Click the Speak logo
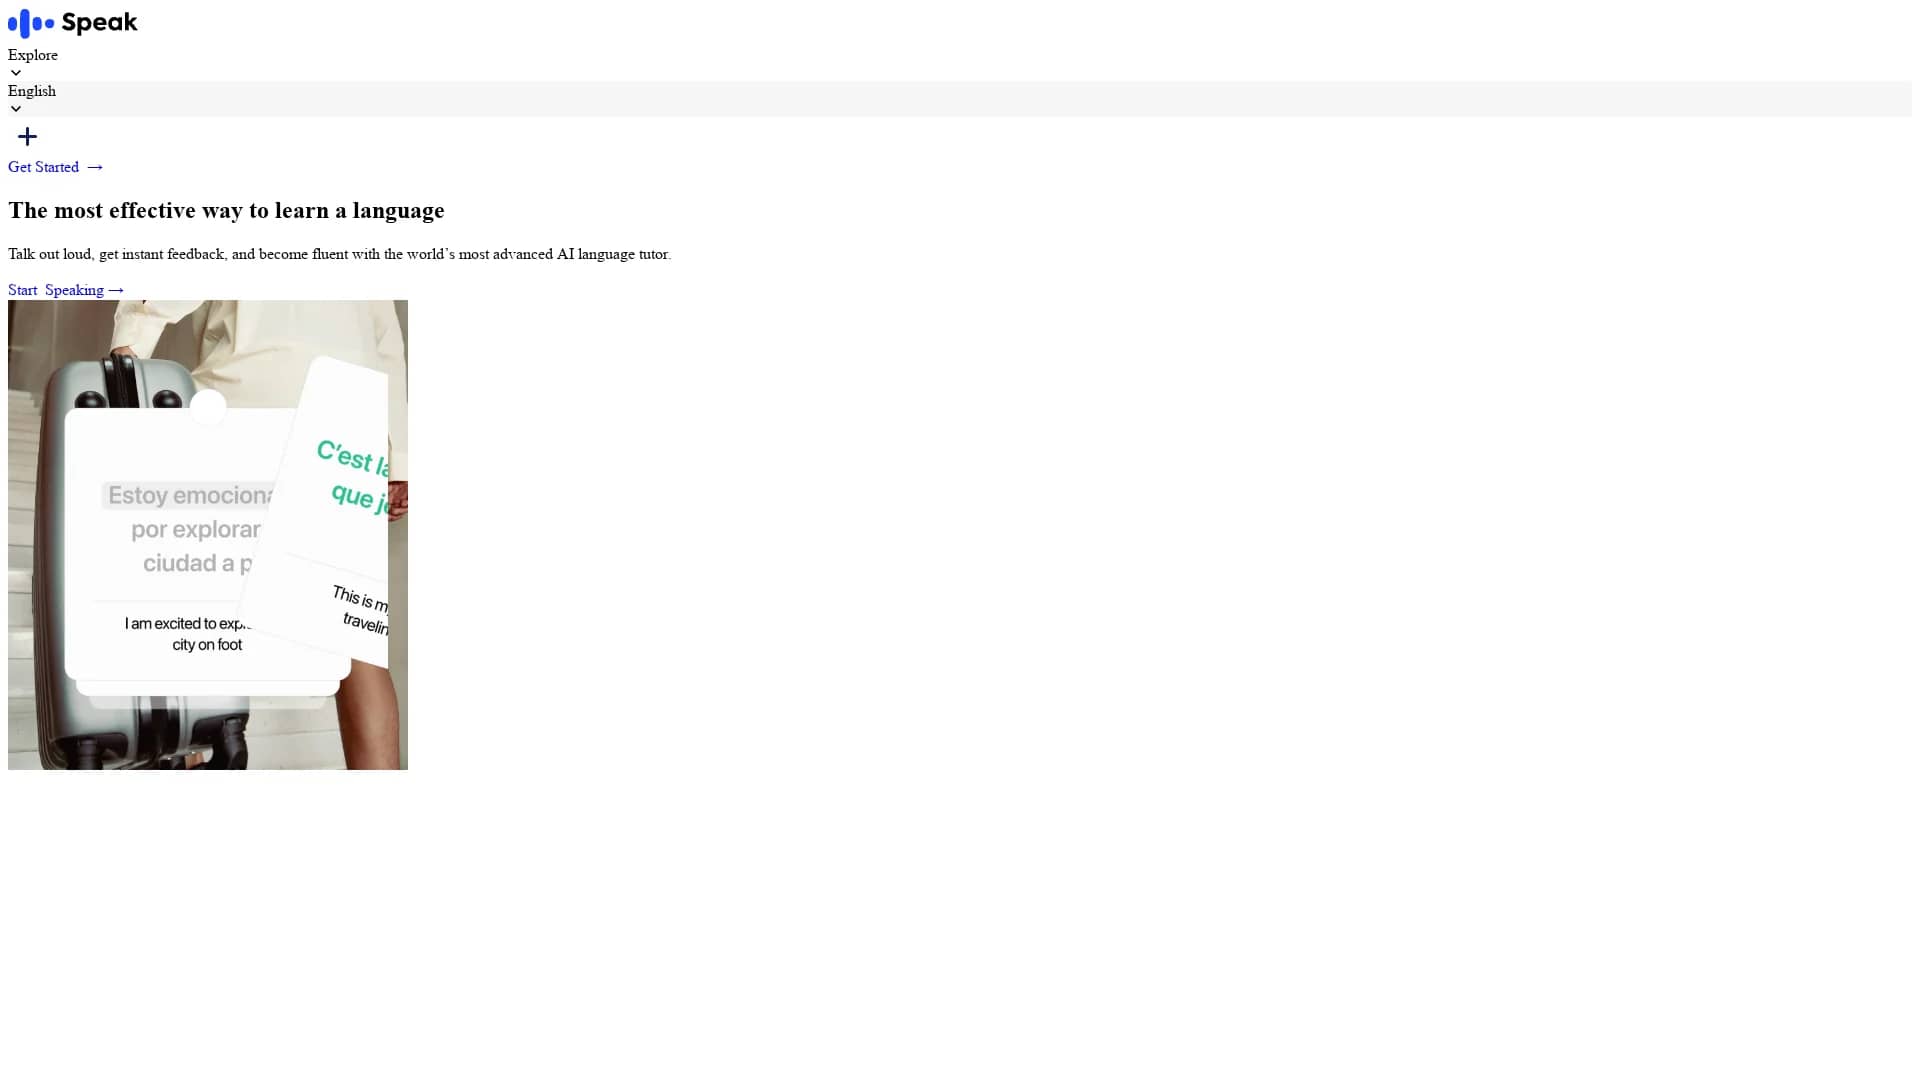Viewport: 1920px width, 1080px height. [x=73, y=23]
